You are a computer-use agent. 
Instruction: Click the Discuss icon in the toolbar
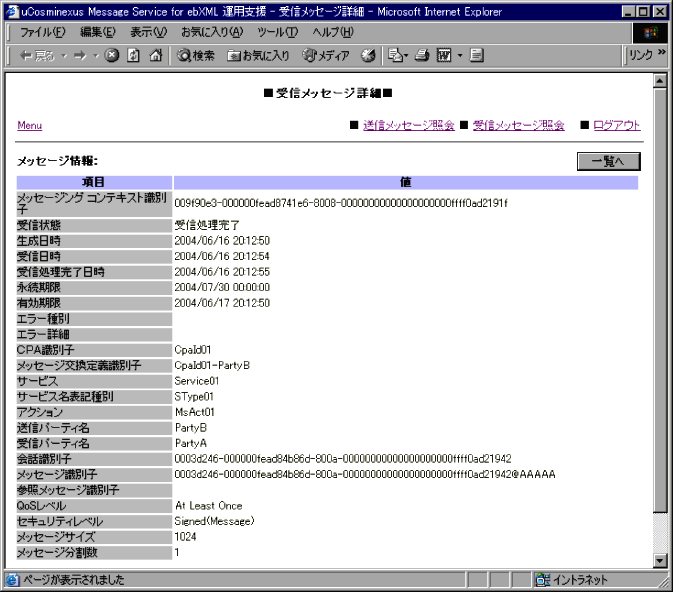476,55
